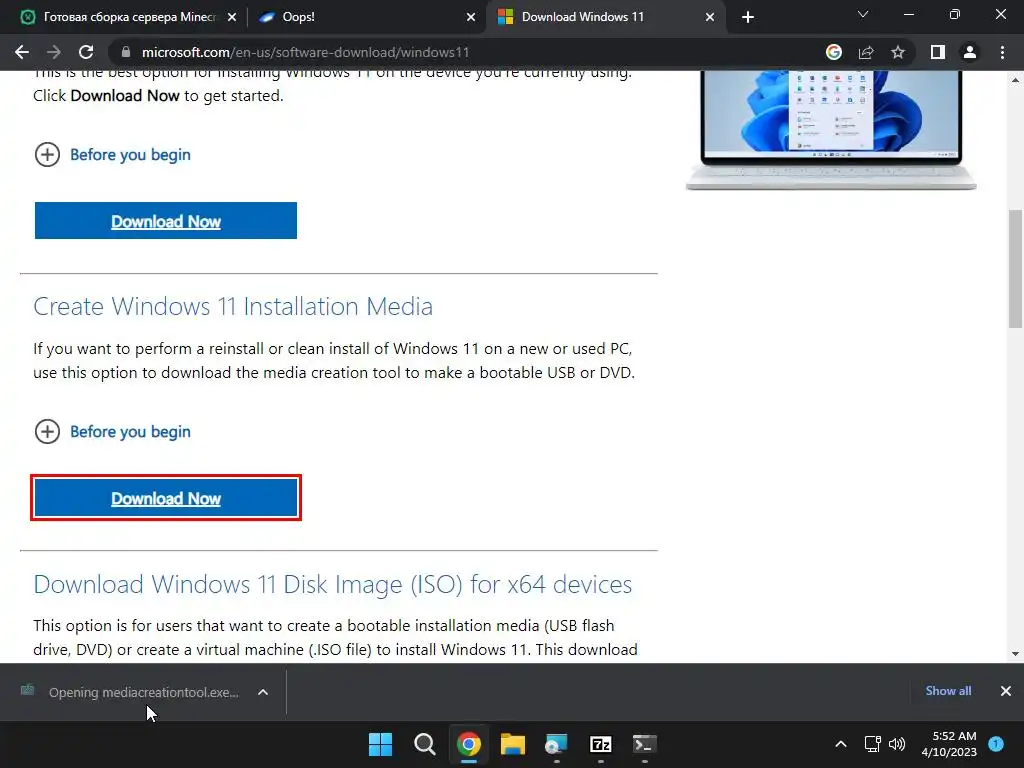Open volume control tray icon
This screenshot has width=1024, height=768.
(x=897, y=744)
